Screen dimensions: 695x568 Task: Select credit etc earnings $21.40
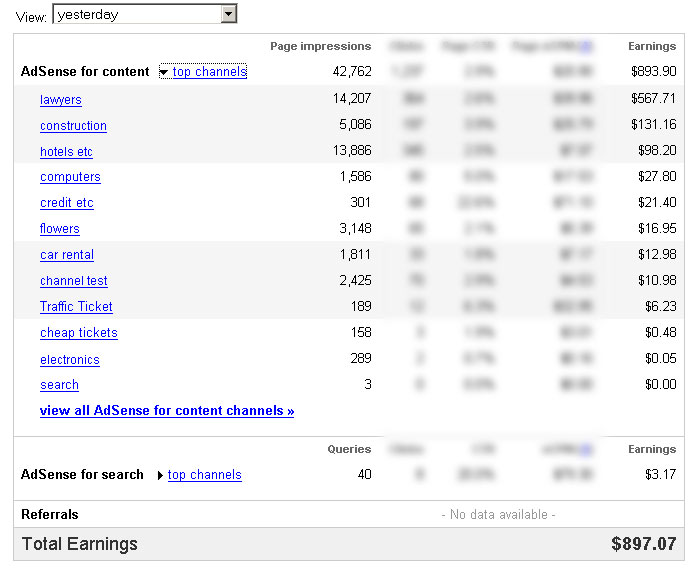657,203
